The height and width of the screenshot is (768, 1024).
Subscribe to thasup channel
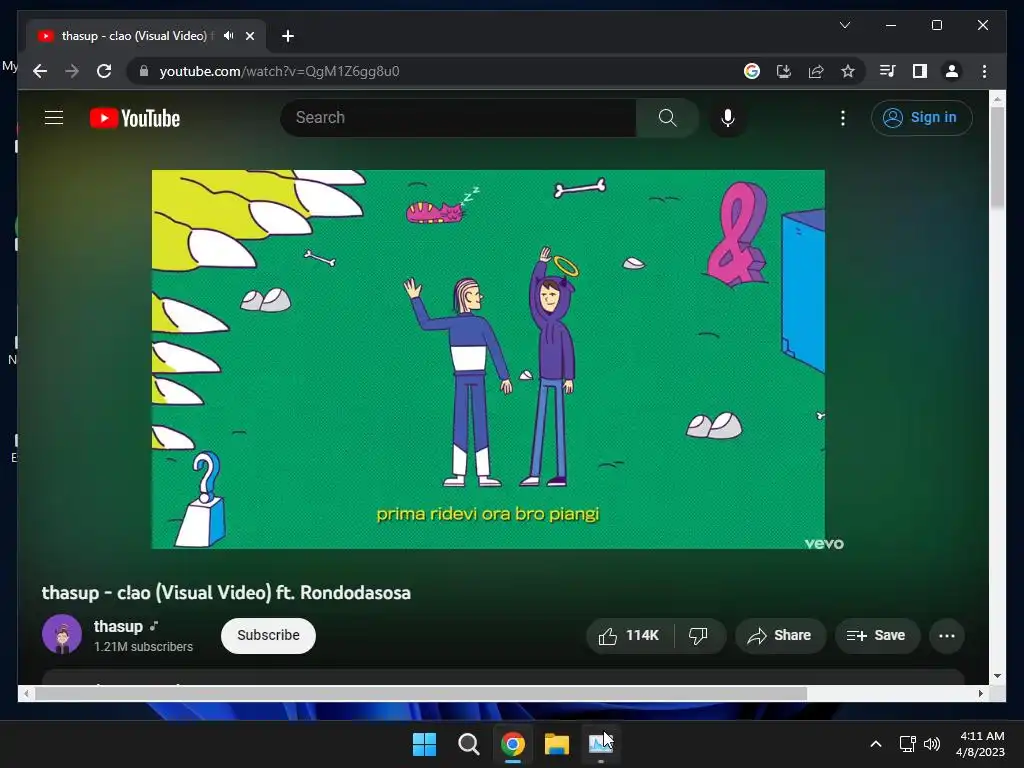pos(268,635)
